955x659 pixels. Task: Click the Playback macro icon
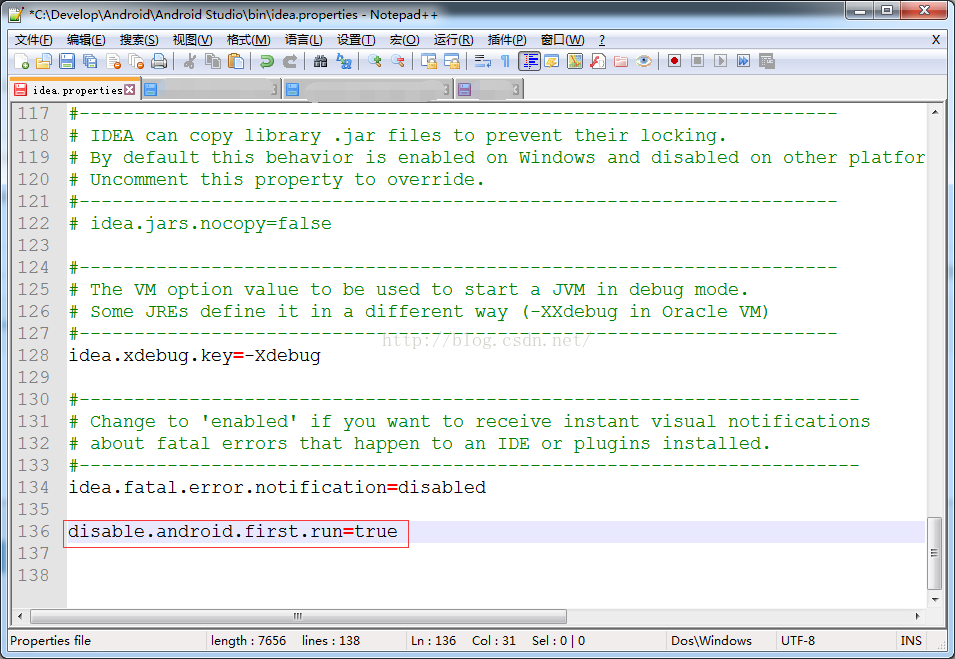(721, 62)
